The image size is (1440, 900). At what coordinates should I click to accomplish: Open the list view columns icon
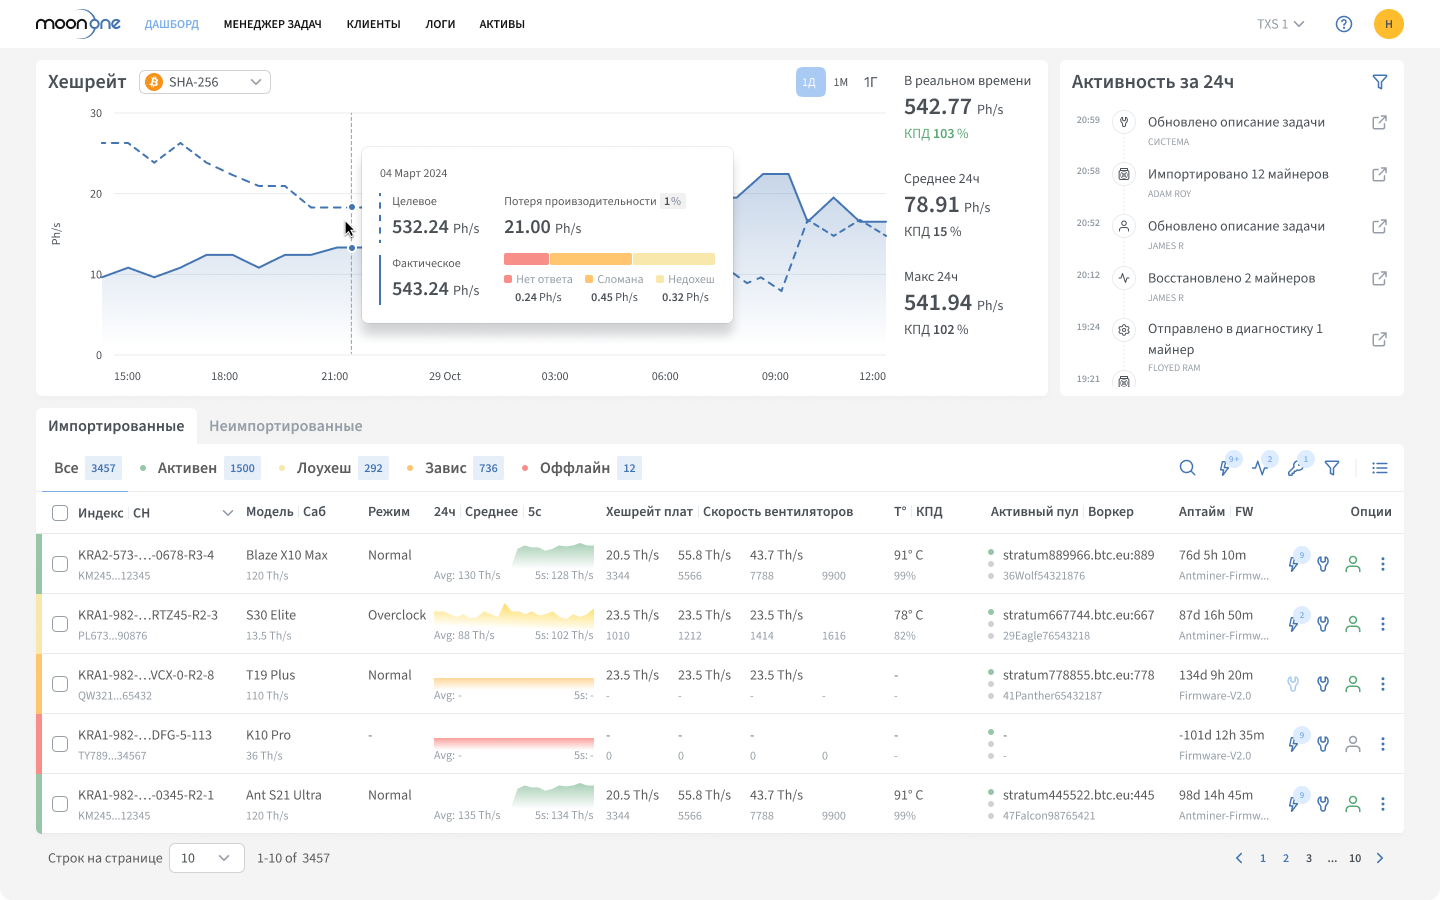[1380, 468]
